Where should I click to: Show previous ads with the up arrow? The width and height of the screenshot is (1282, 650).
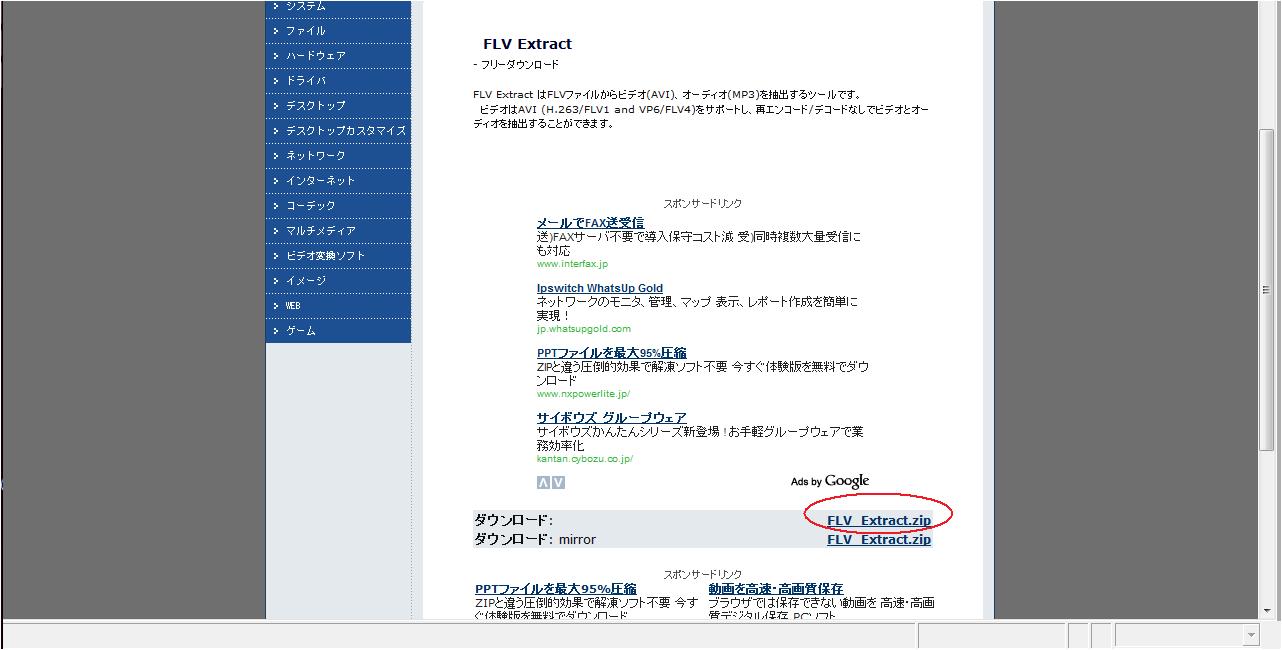pos(543,483)
